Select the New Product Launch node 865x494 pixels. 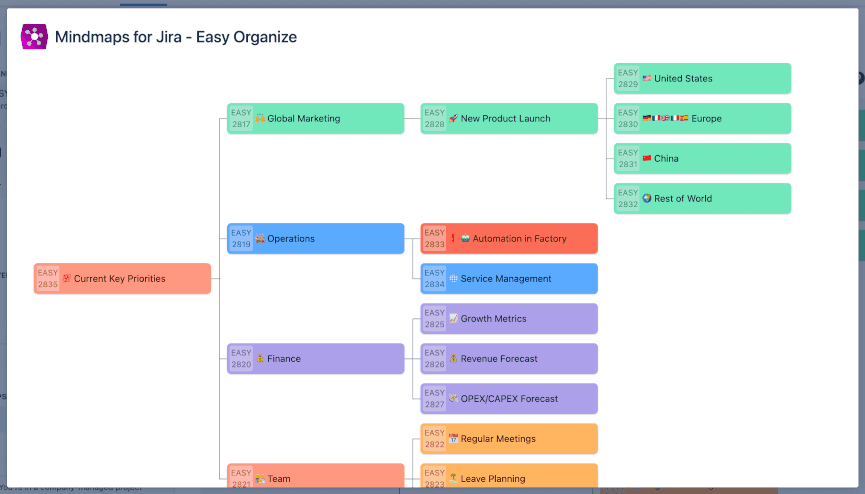(509, 119)
